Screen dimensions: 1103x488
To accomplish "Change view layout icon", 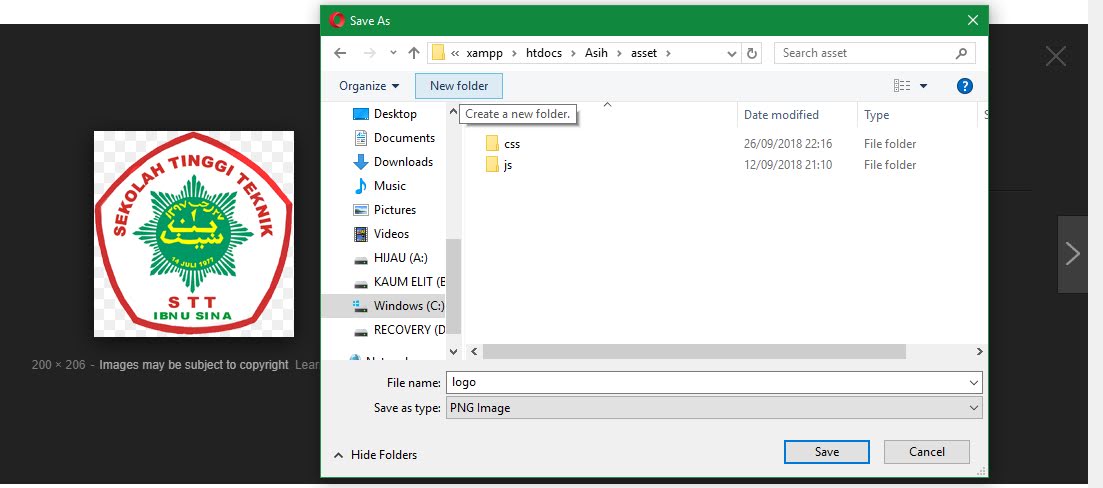I will pos(902,86).
